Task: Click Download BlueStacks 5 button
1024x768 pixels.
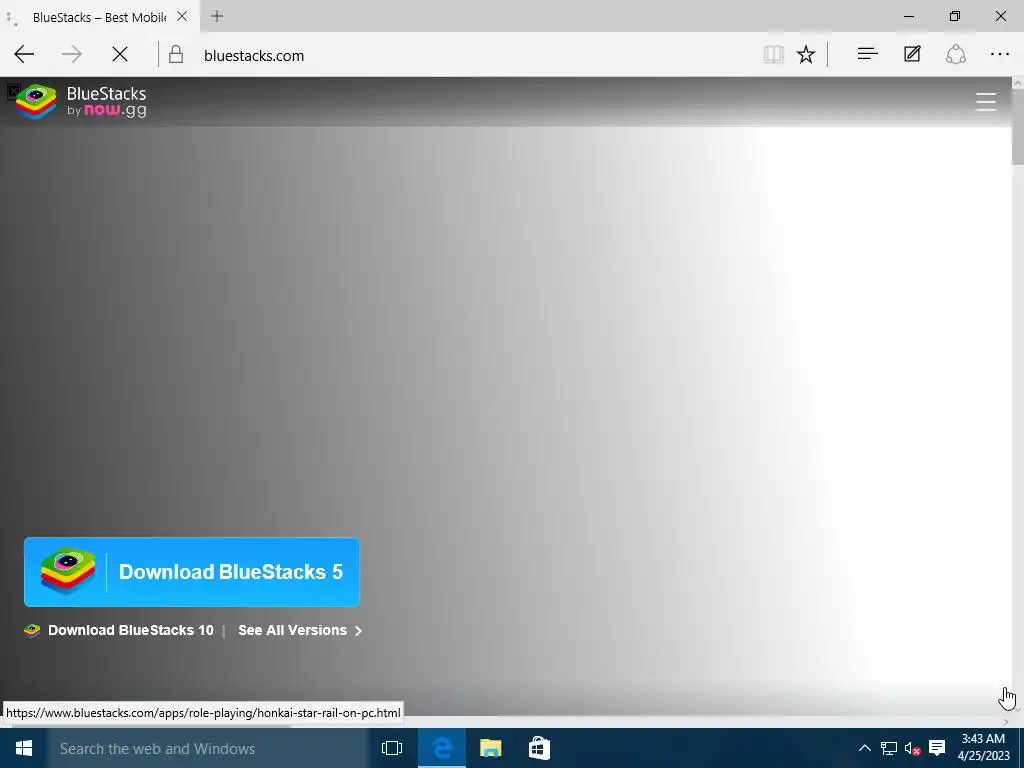Action: (x=192, y=572)
